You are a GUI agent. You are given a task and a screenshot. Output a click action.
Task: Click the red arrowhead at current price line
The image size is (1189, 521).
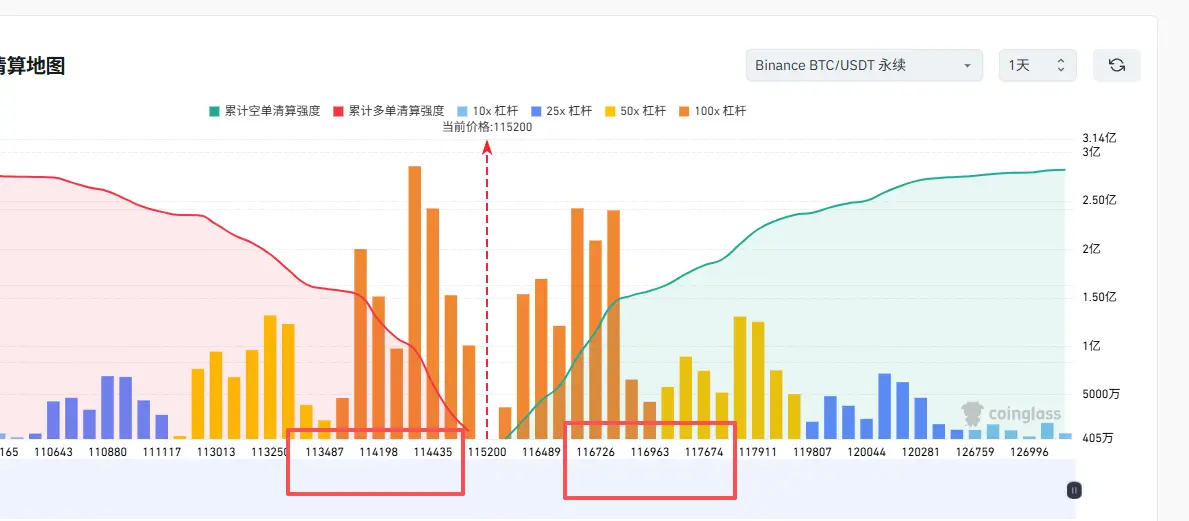pyautogui.click(x=487, y=147)
